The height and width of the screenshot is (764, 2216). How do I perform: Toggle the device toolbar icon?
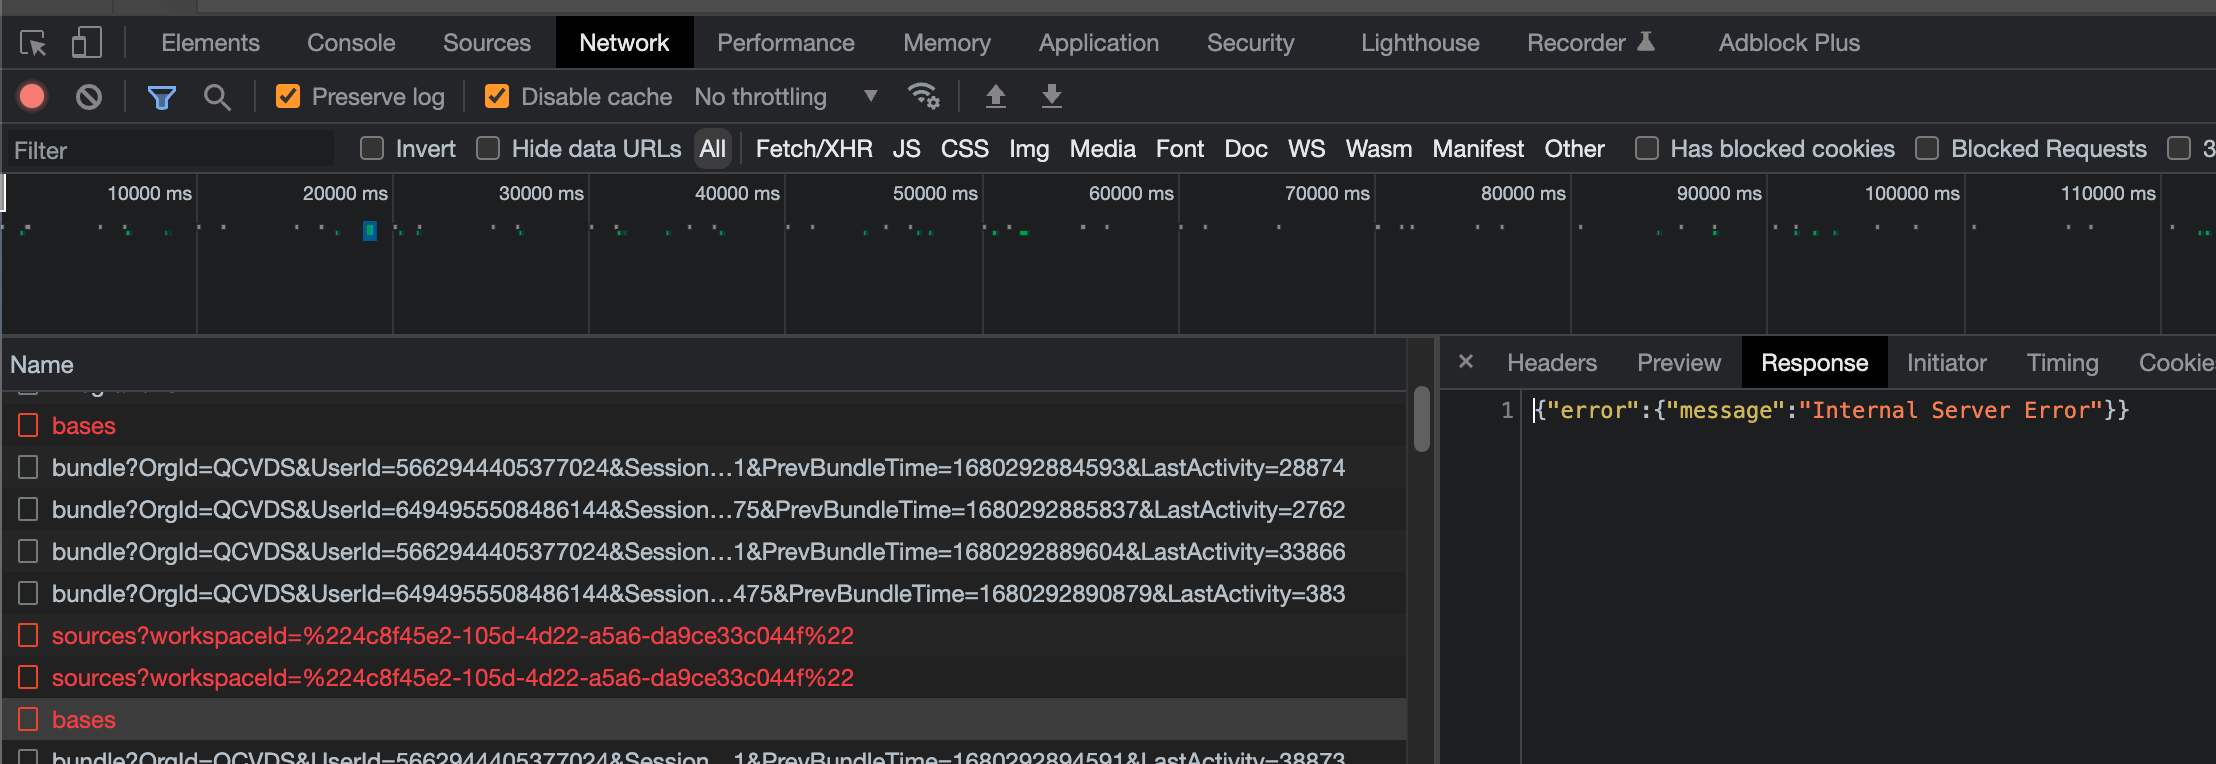(86, 43)
